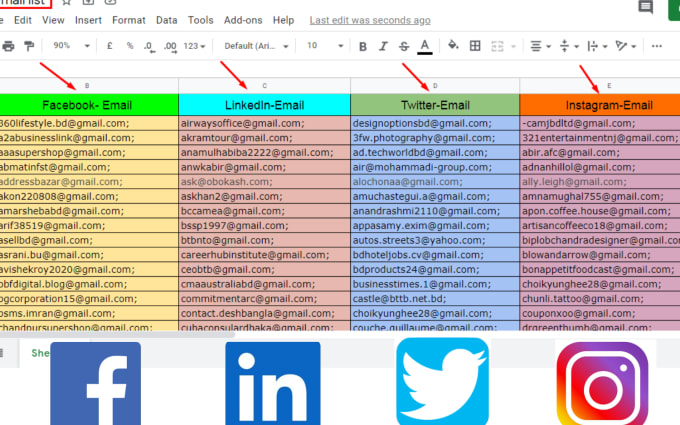The width and height of the screenshot is (680, 425).
Task: Click the document title field
Action: click(25, 3)
